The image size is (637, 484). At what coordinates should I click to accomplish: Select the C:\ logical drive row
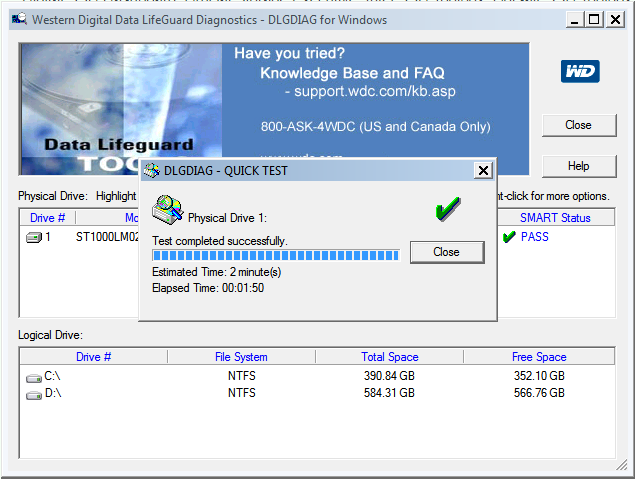(x=317, y=376)
